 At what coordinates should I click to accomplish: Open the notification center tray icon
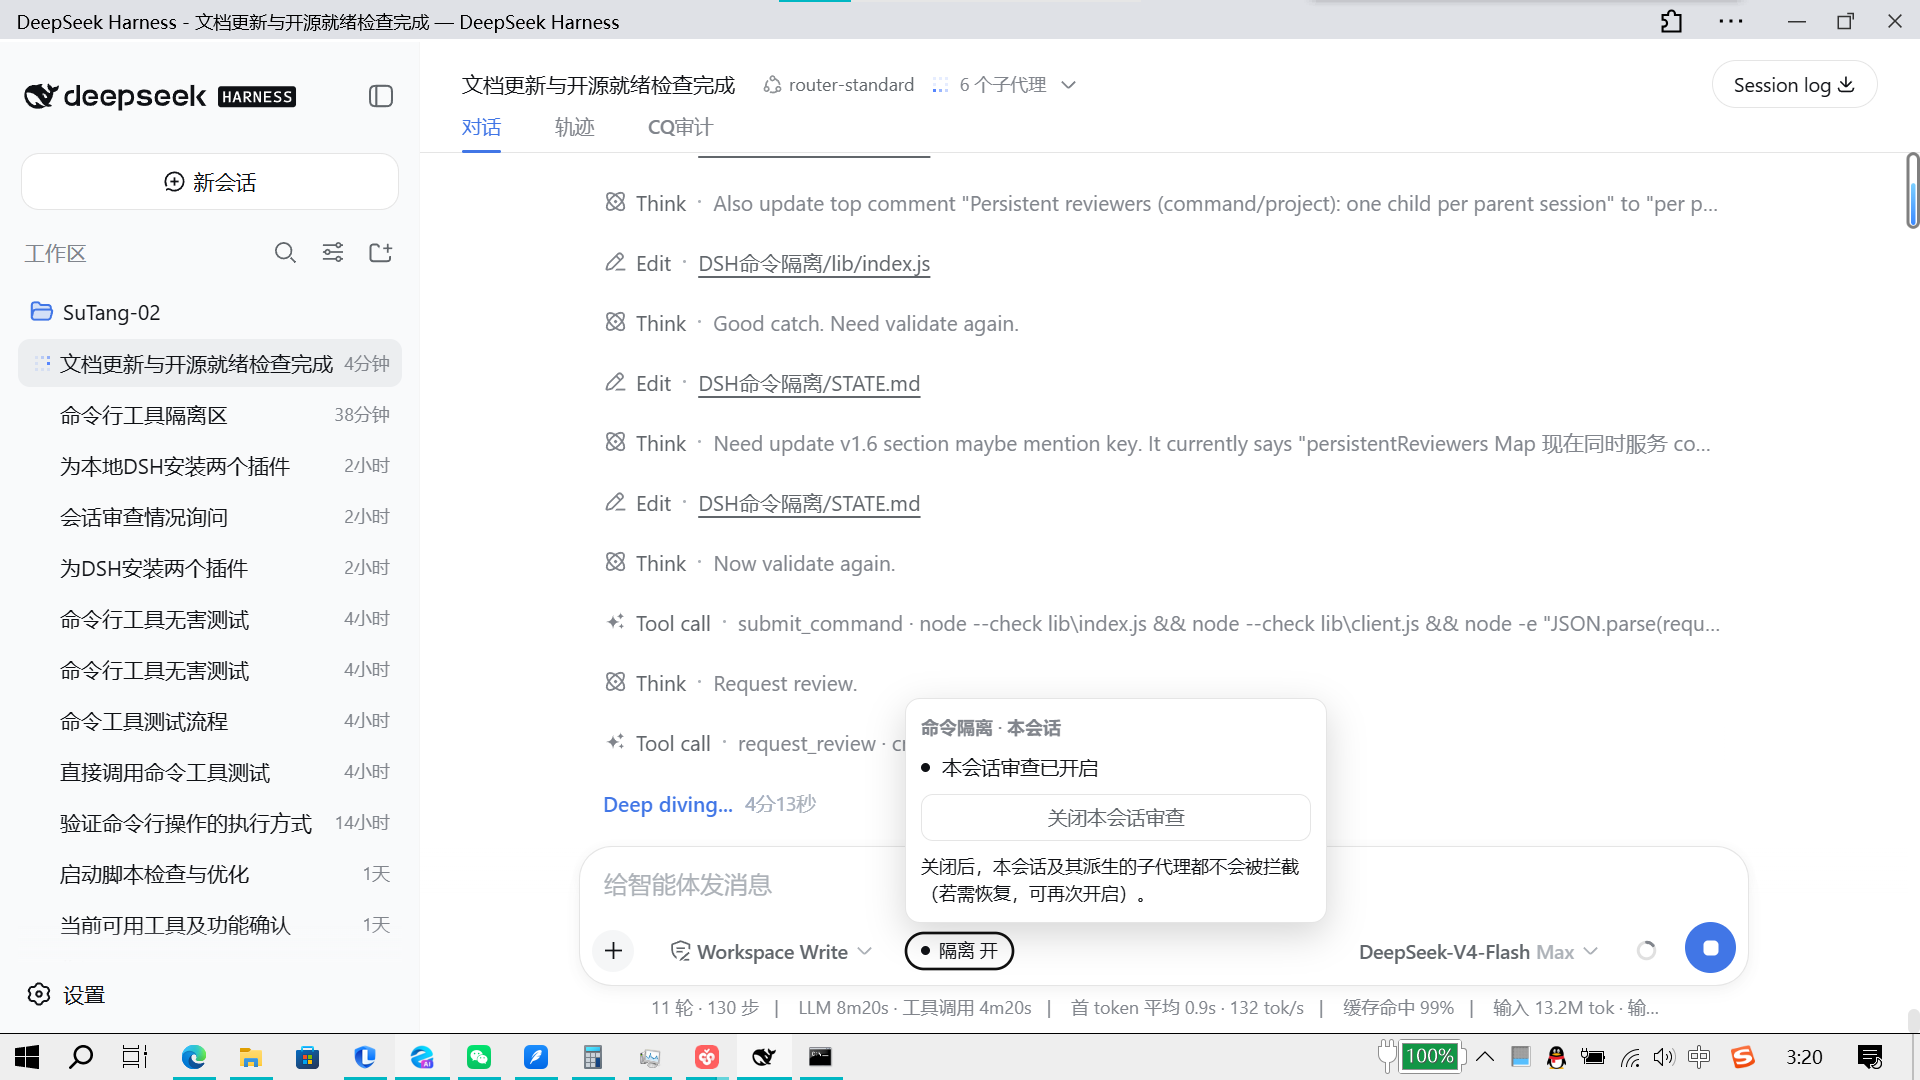1869,1057
